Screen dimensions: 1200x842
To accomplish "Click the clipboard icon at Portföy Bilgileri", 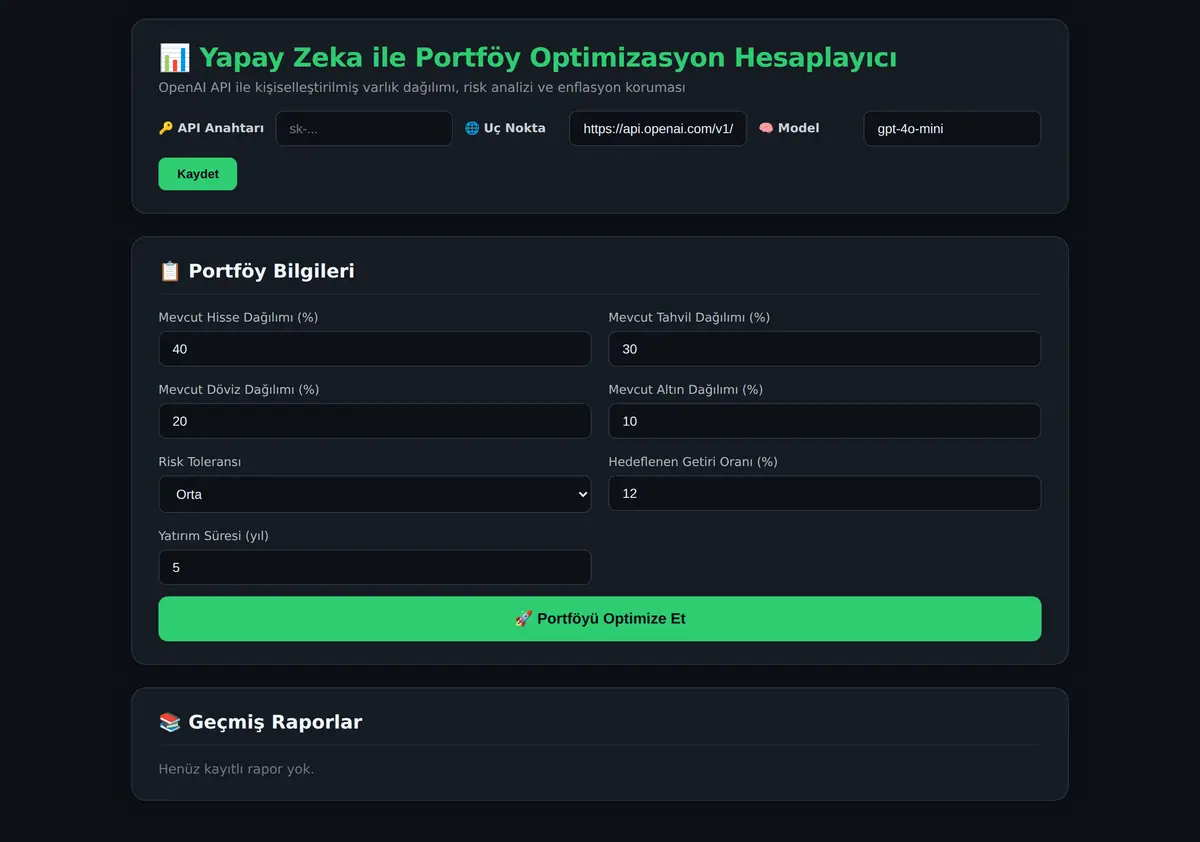I will tap(170, 271).
